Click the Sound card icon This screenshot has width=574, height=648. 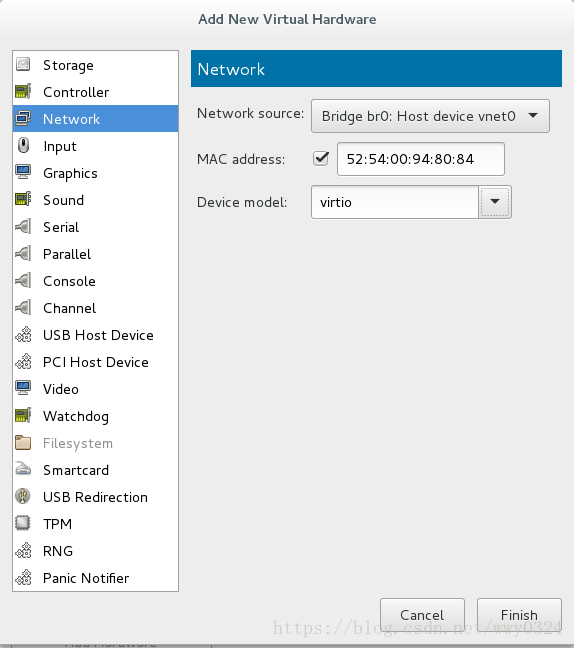click(23, 200)
